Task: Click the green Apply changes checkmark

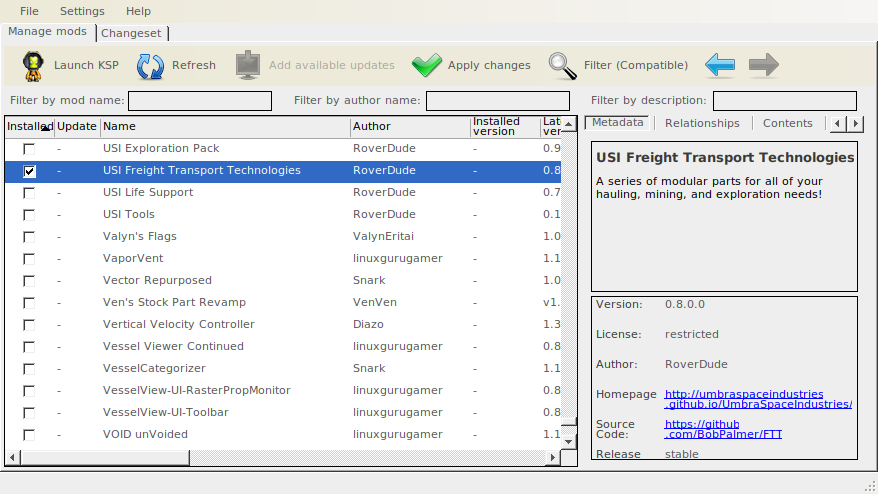Action: pyautogui.click(x=427, y=65)
